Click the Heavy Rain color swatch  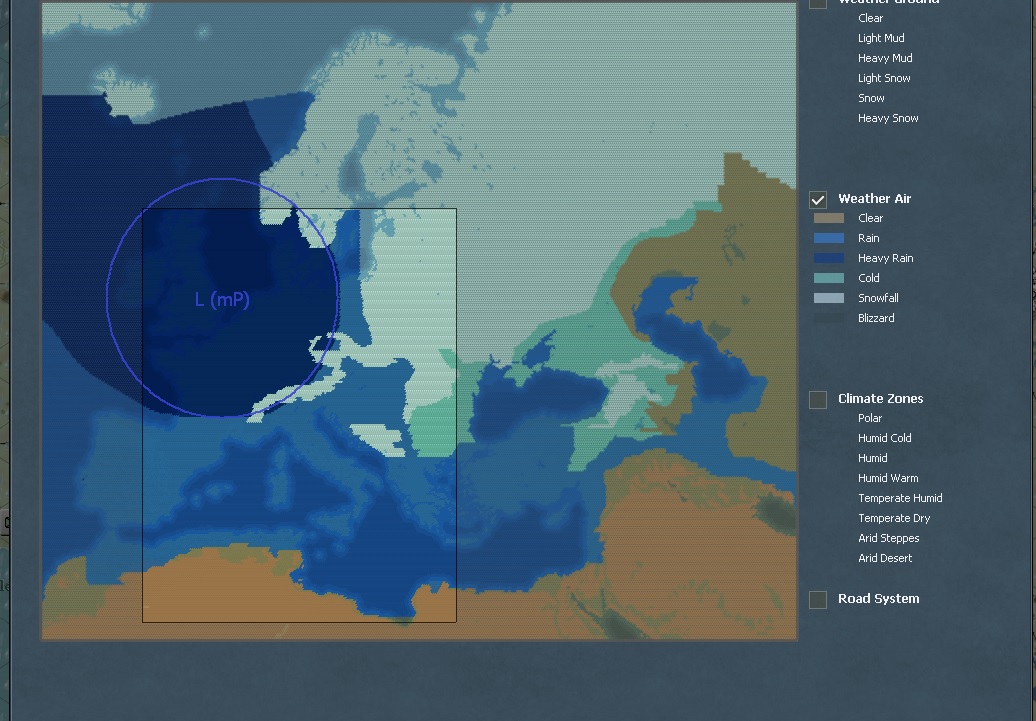coord(829,258)
